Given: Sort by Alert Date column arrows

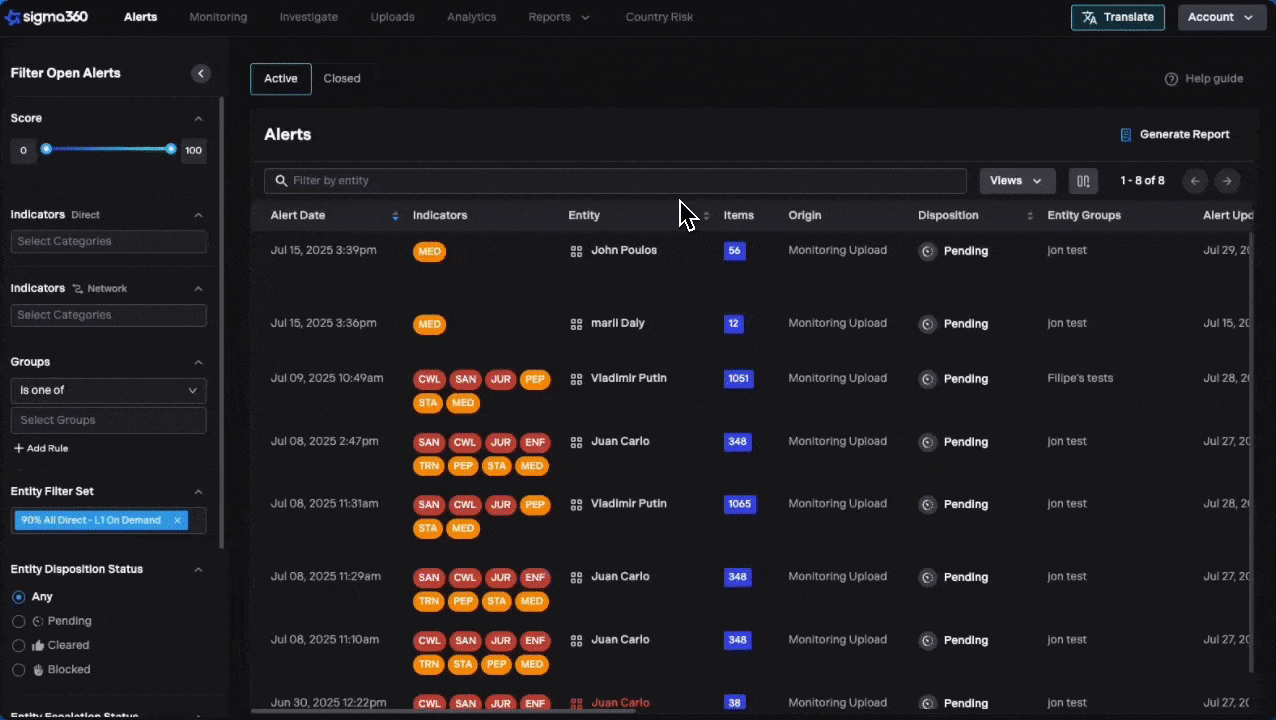Looking at the screenshot, I should [x=395, y=216].
